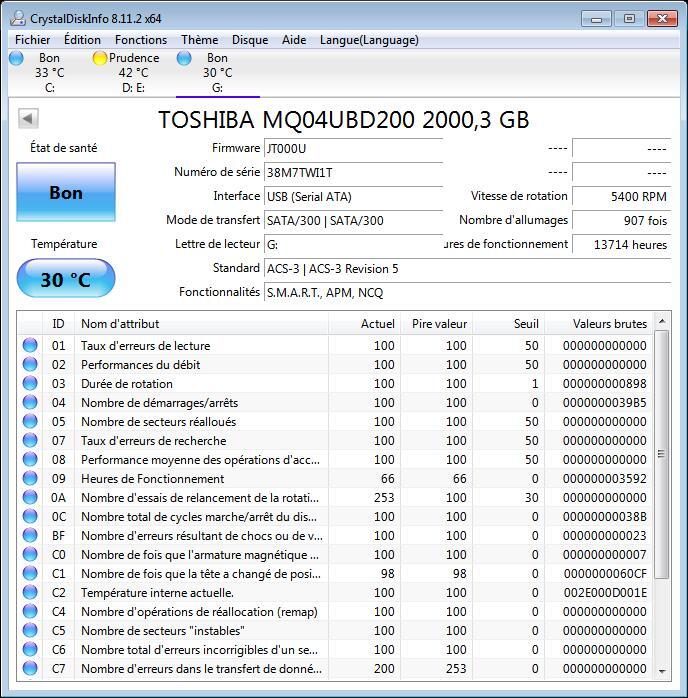Click the scrollbar down arrow in attribute list
This screenshot has height=698, width=688.
[662, 671]
